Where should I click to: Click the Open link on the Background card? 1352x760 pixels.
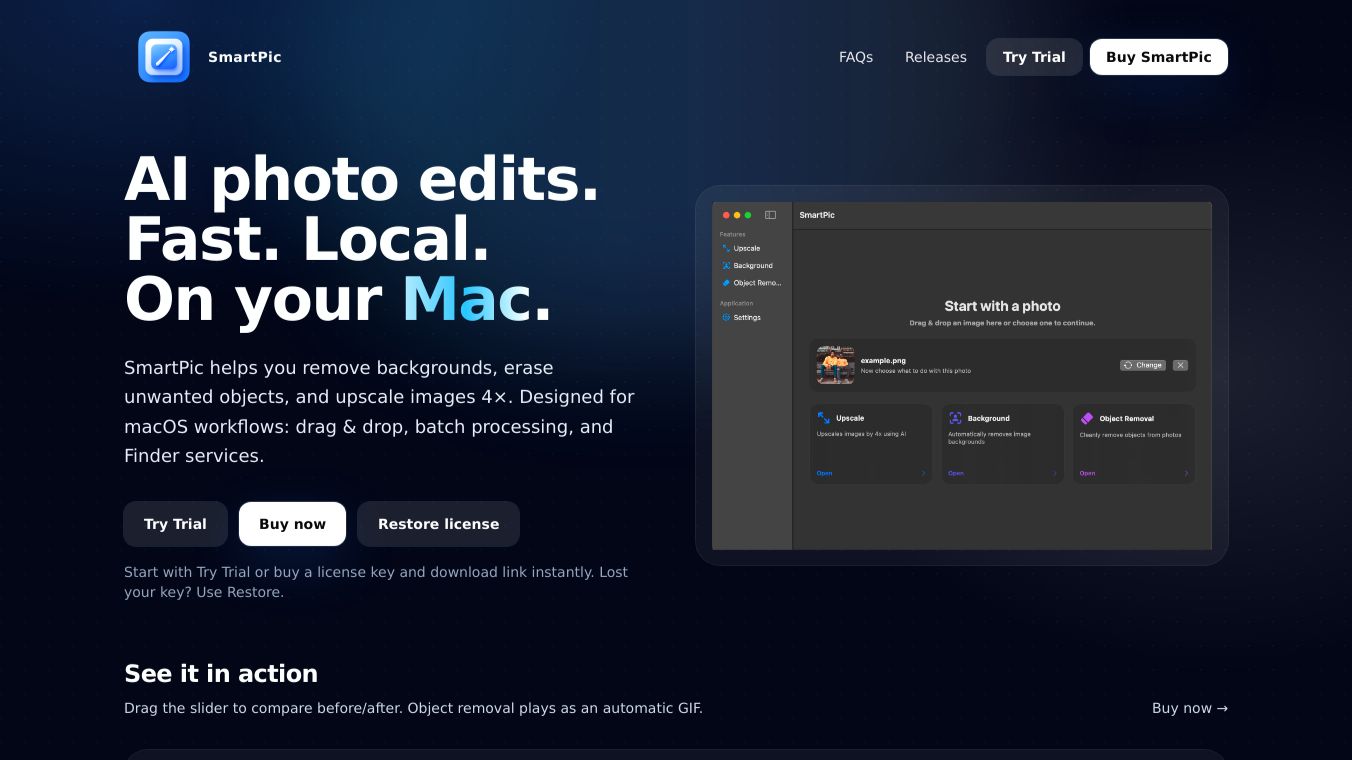click(x=956, y=473)
